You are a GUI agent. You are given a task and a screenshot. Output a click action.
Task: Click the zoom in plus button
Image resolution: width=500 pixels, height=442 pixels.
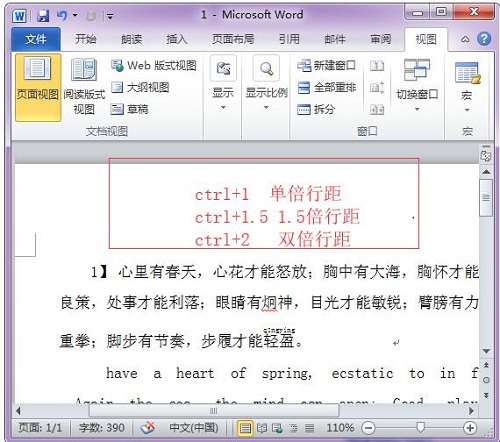[470, 428]
